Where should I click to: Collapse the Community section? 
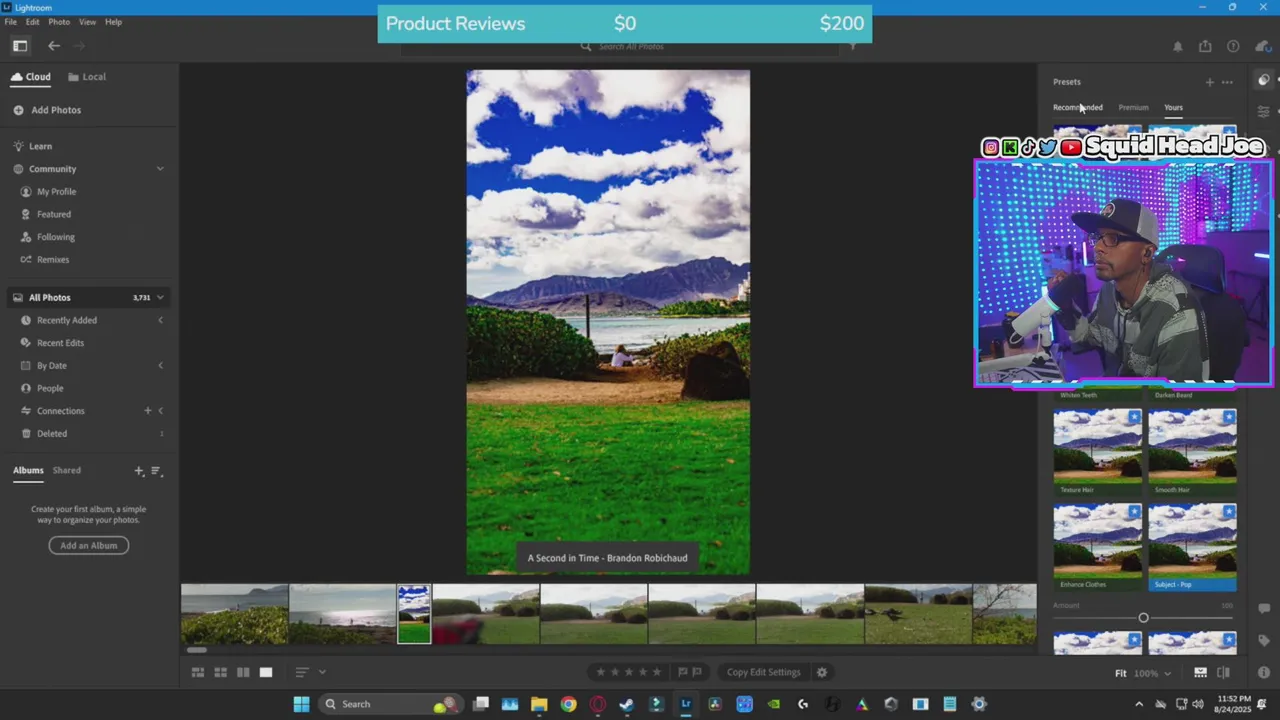pyautogui.click(x=160, y=169)
